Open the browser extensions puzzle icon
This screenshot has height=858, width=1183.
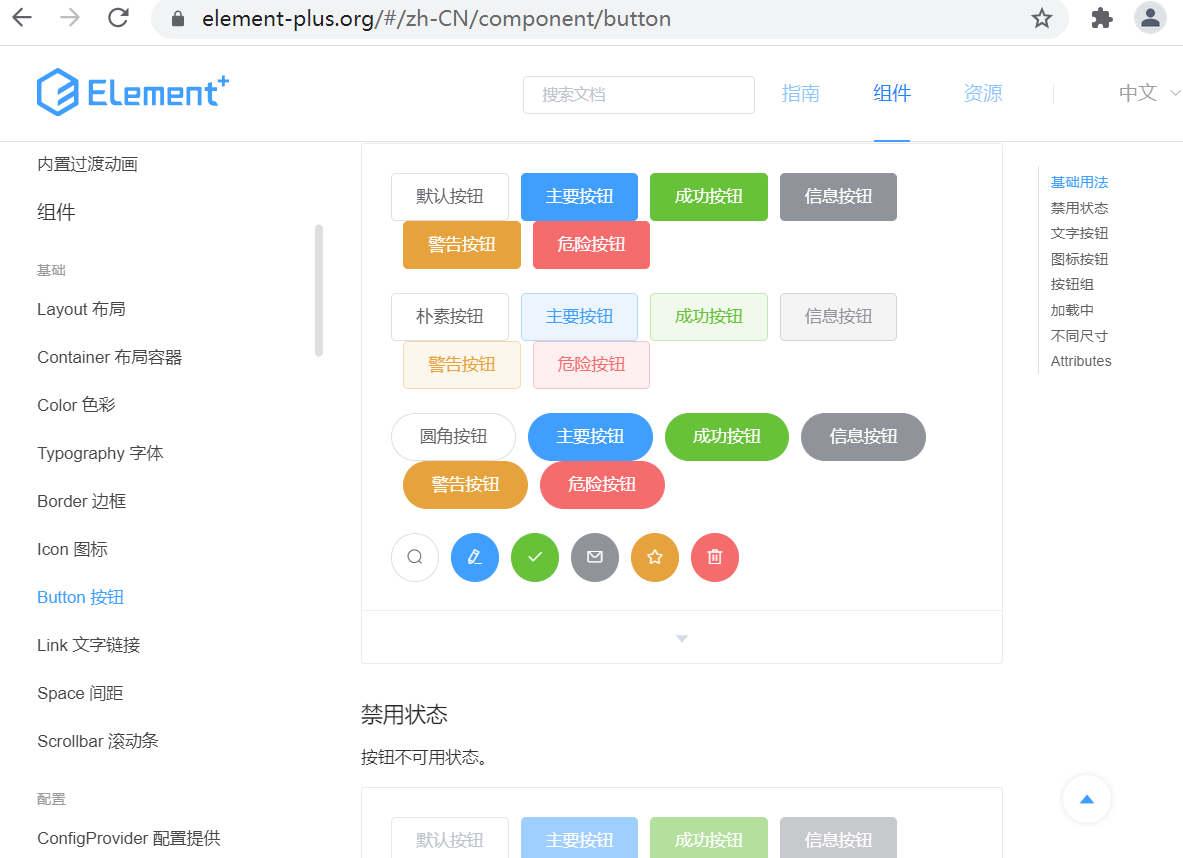(x=1101, y=18)
